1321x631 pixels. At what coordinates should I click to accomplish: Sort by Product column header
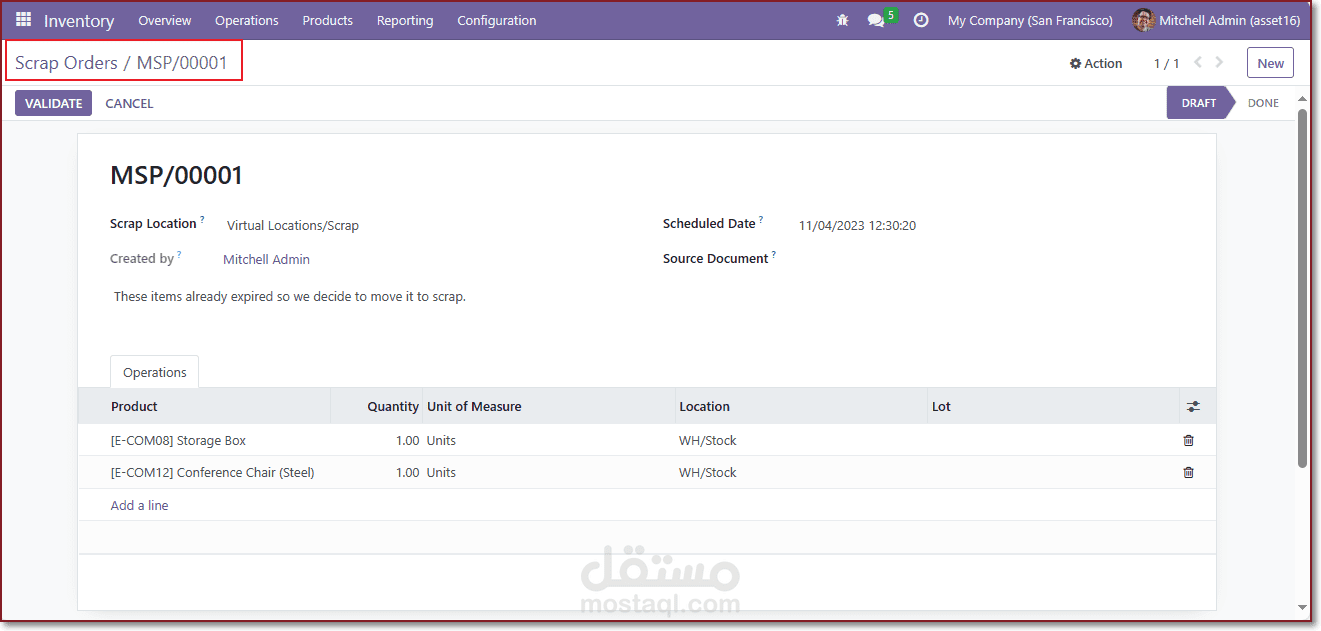[134, 407]
